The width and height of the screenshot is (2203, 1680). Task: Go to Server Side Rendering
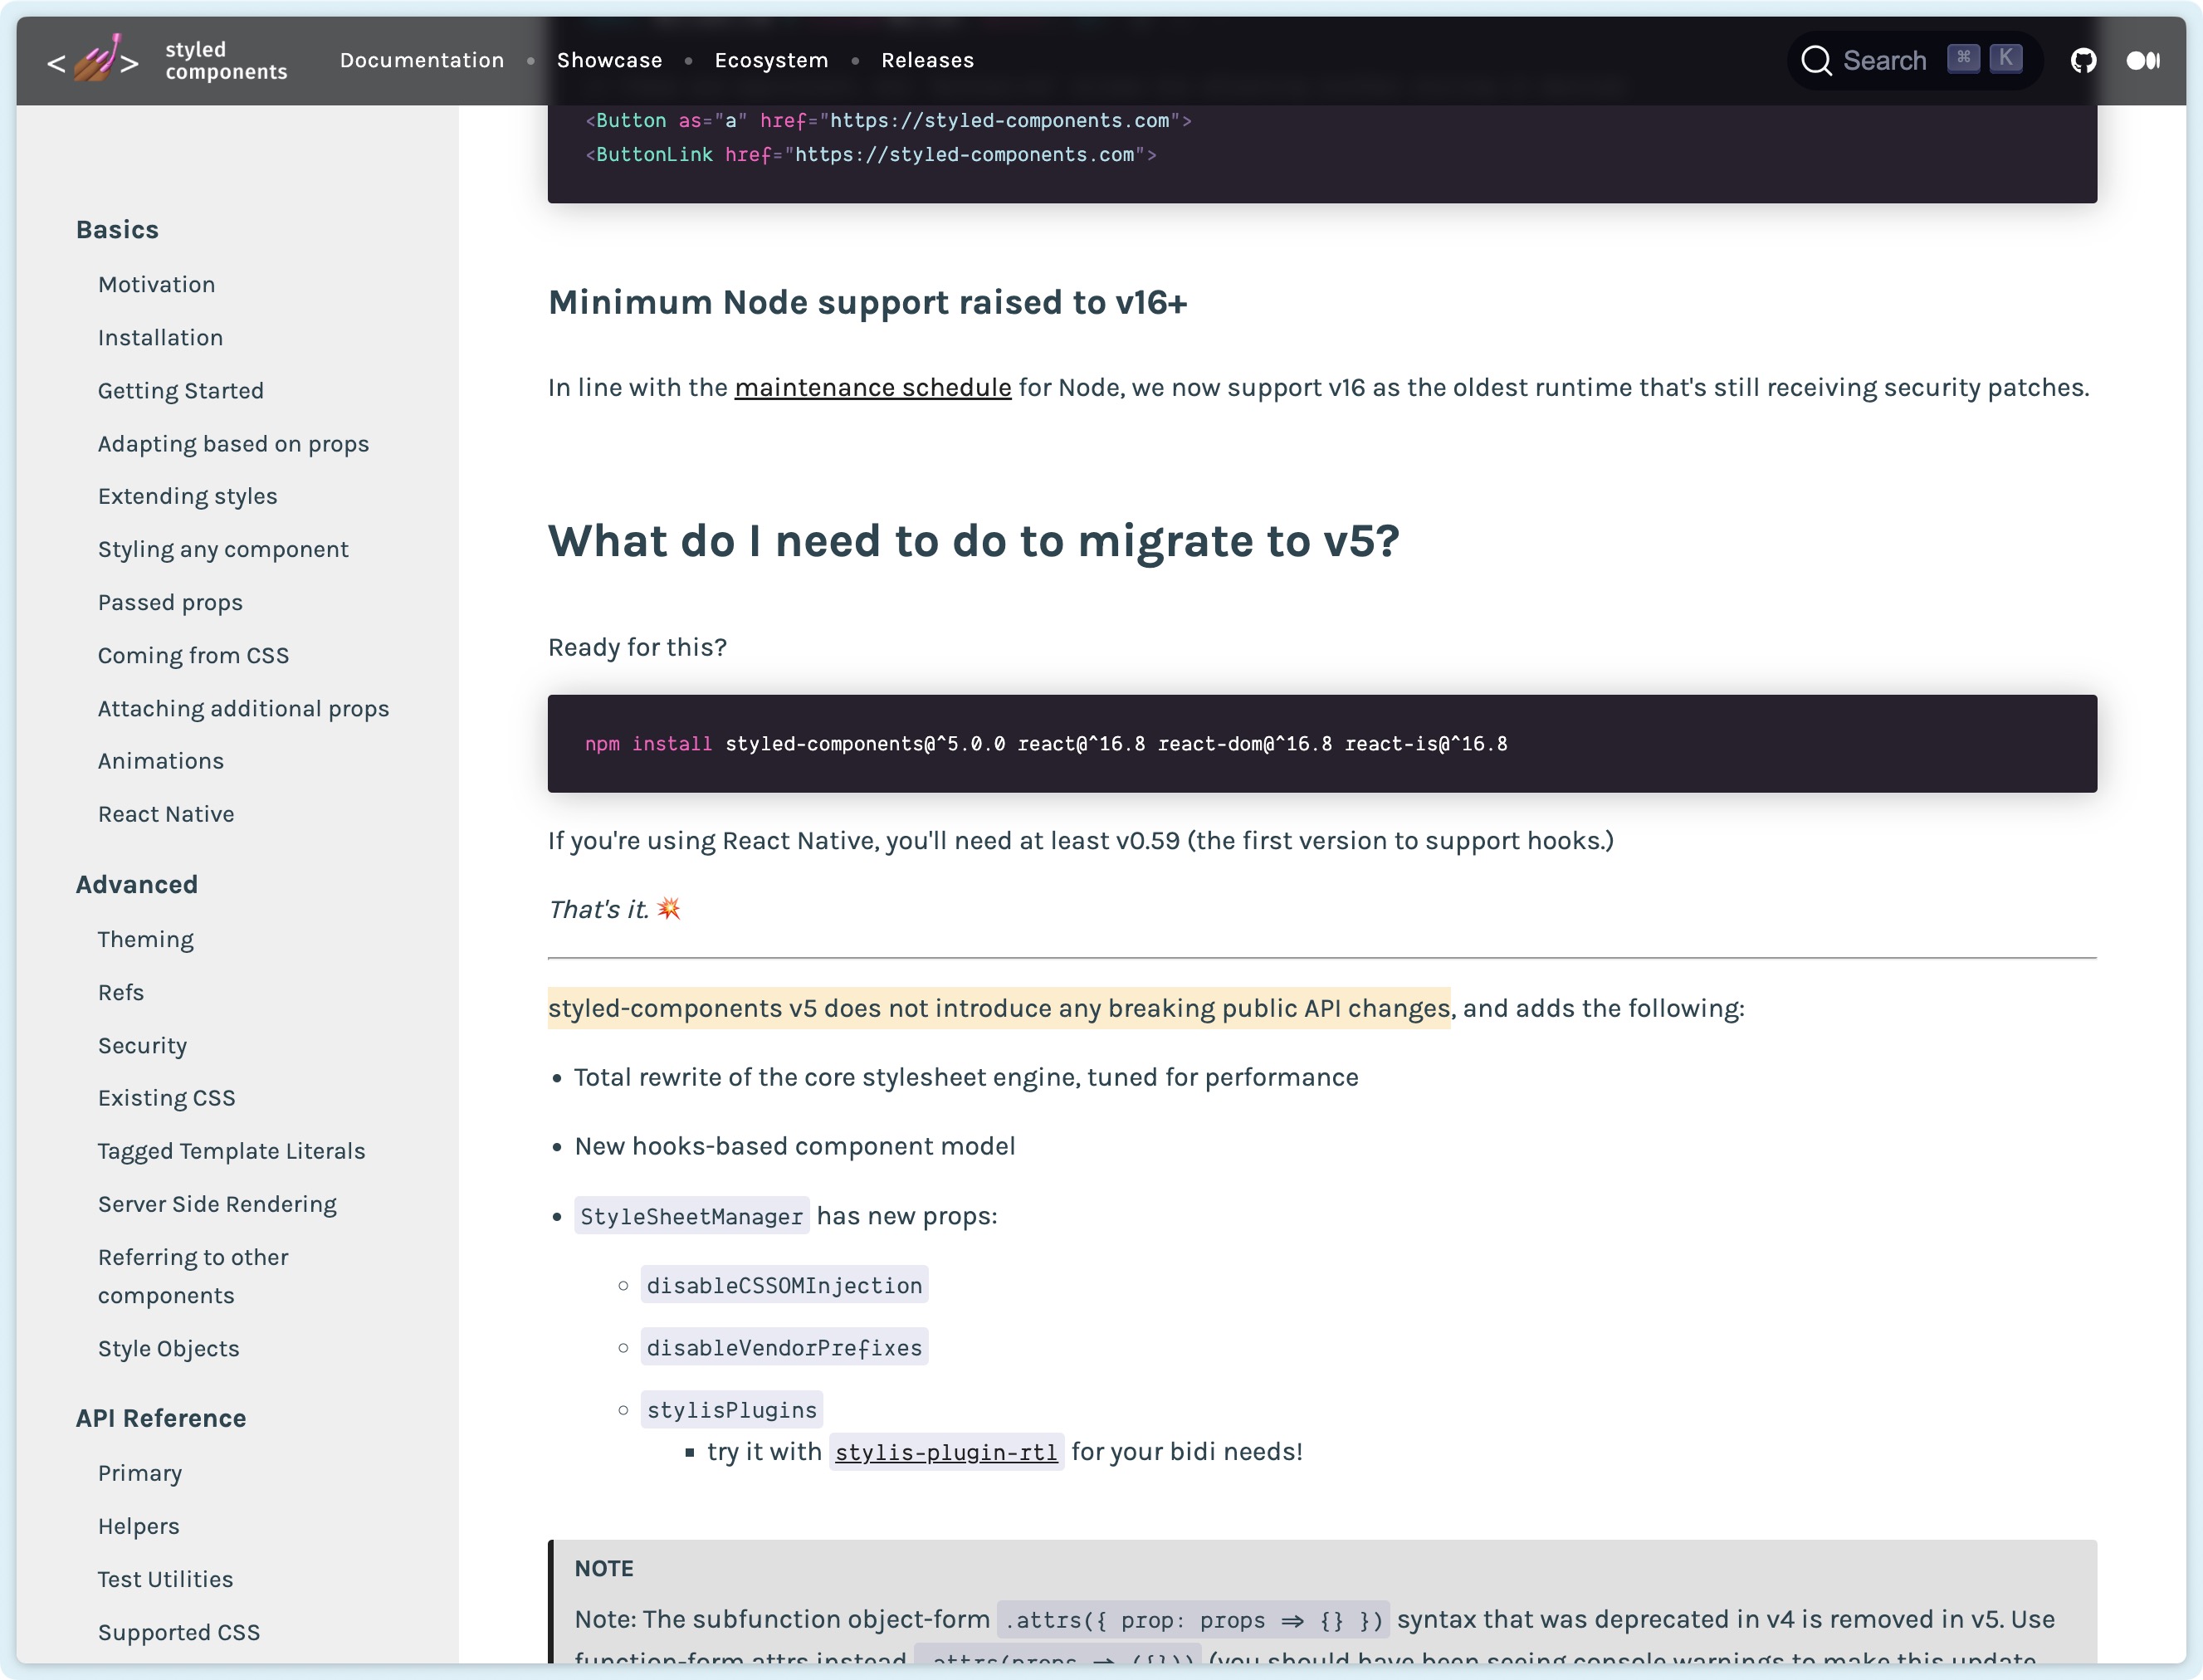coord(217,1204)
